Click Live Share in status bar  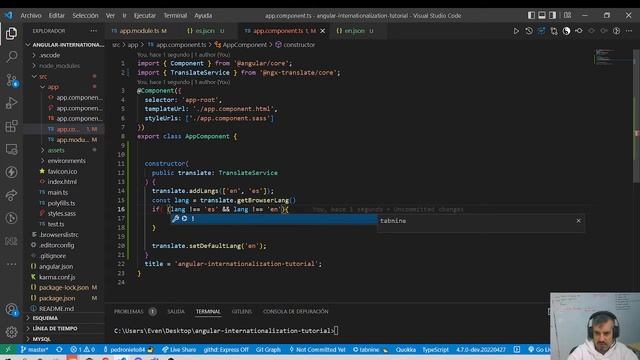pos(178,350)
